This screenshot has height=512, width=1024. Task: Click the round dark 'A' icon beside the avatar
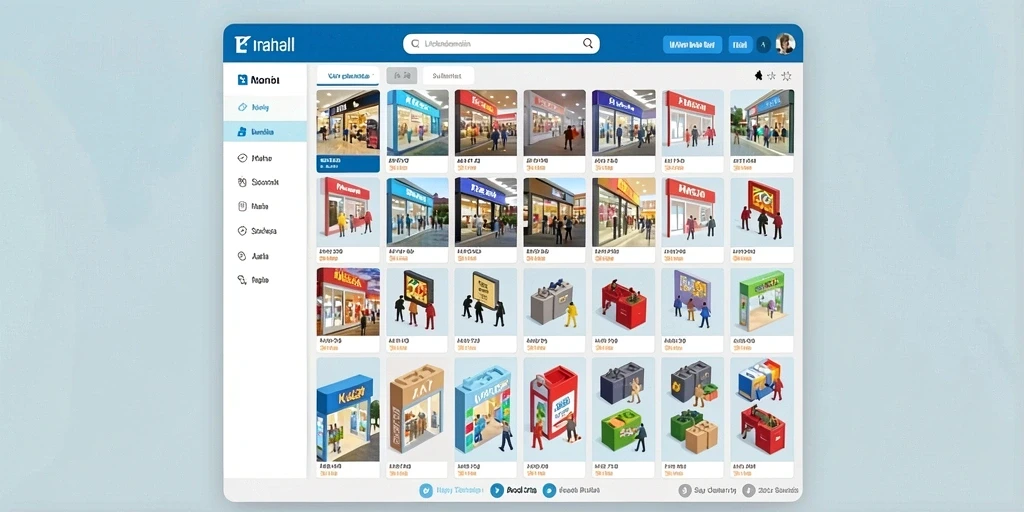pyautogui.click(x=763, y=44)
